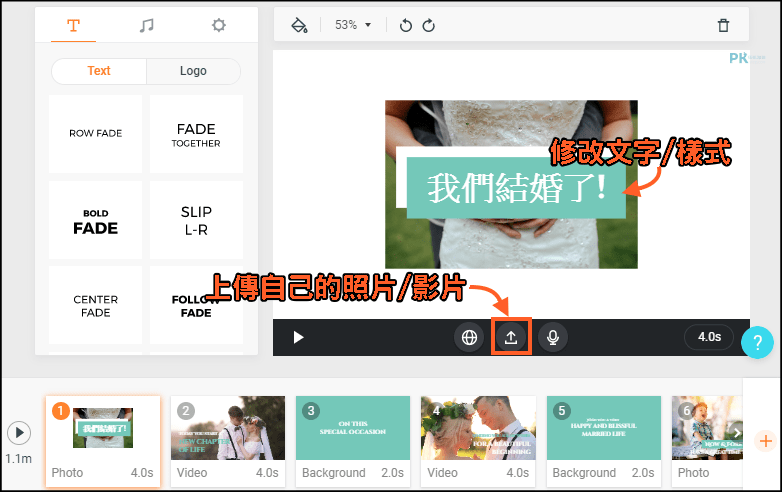
Task: Select scene 3 Background thumbnail
Action: (x=353, y=441)
